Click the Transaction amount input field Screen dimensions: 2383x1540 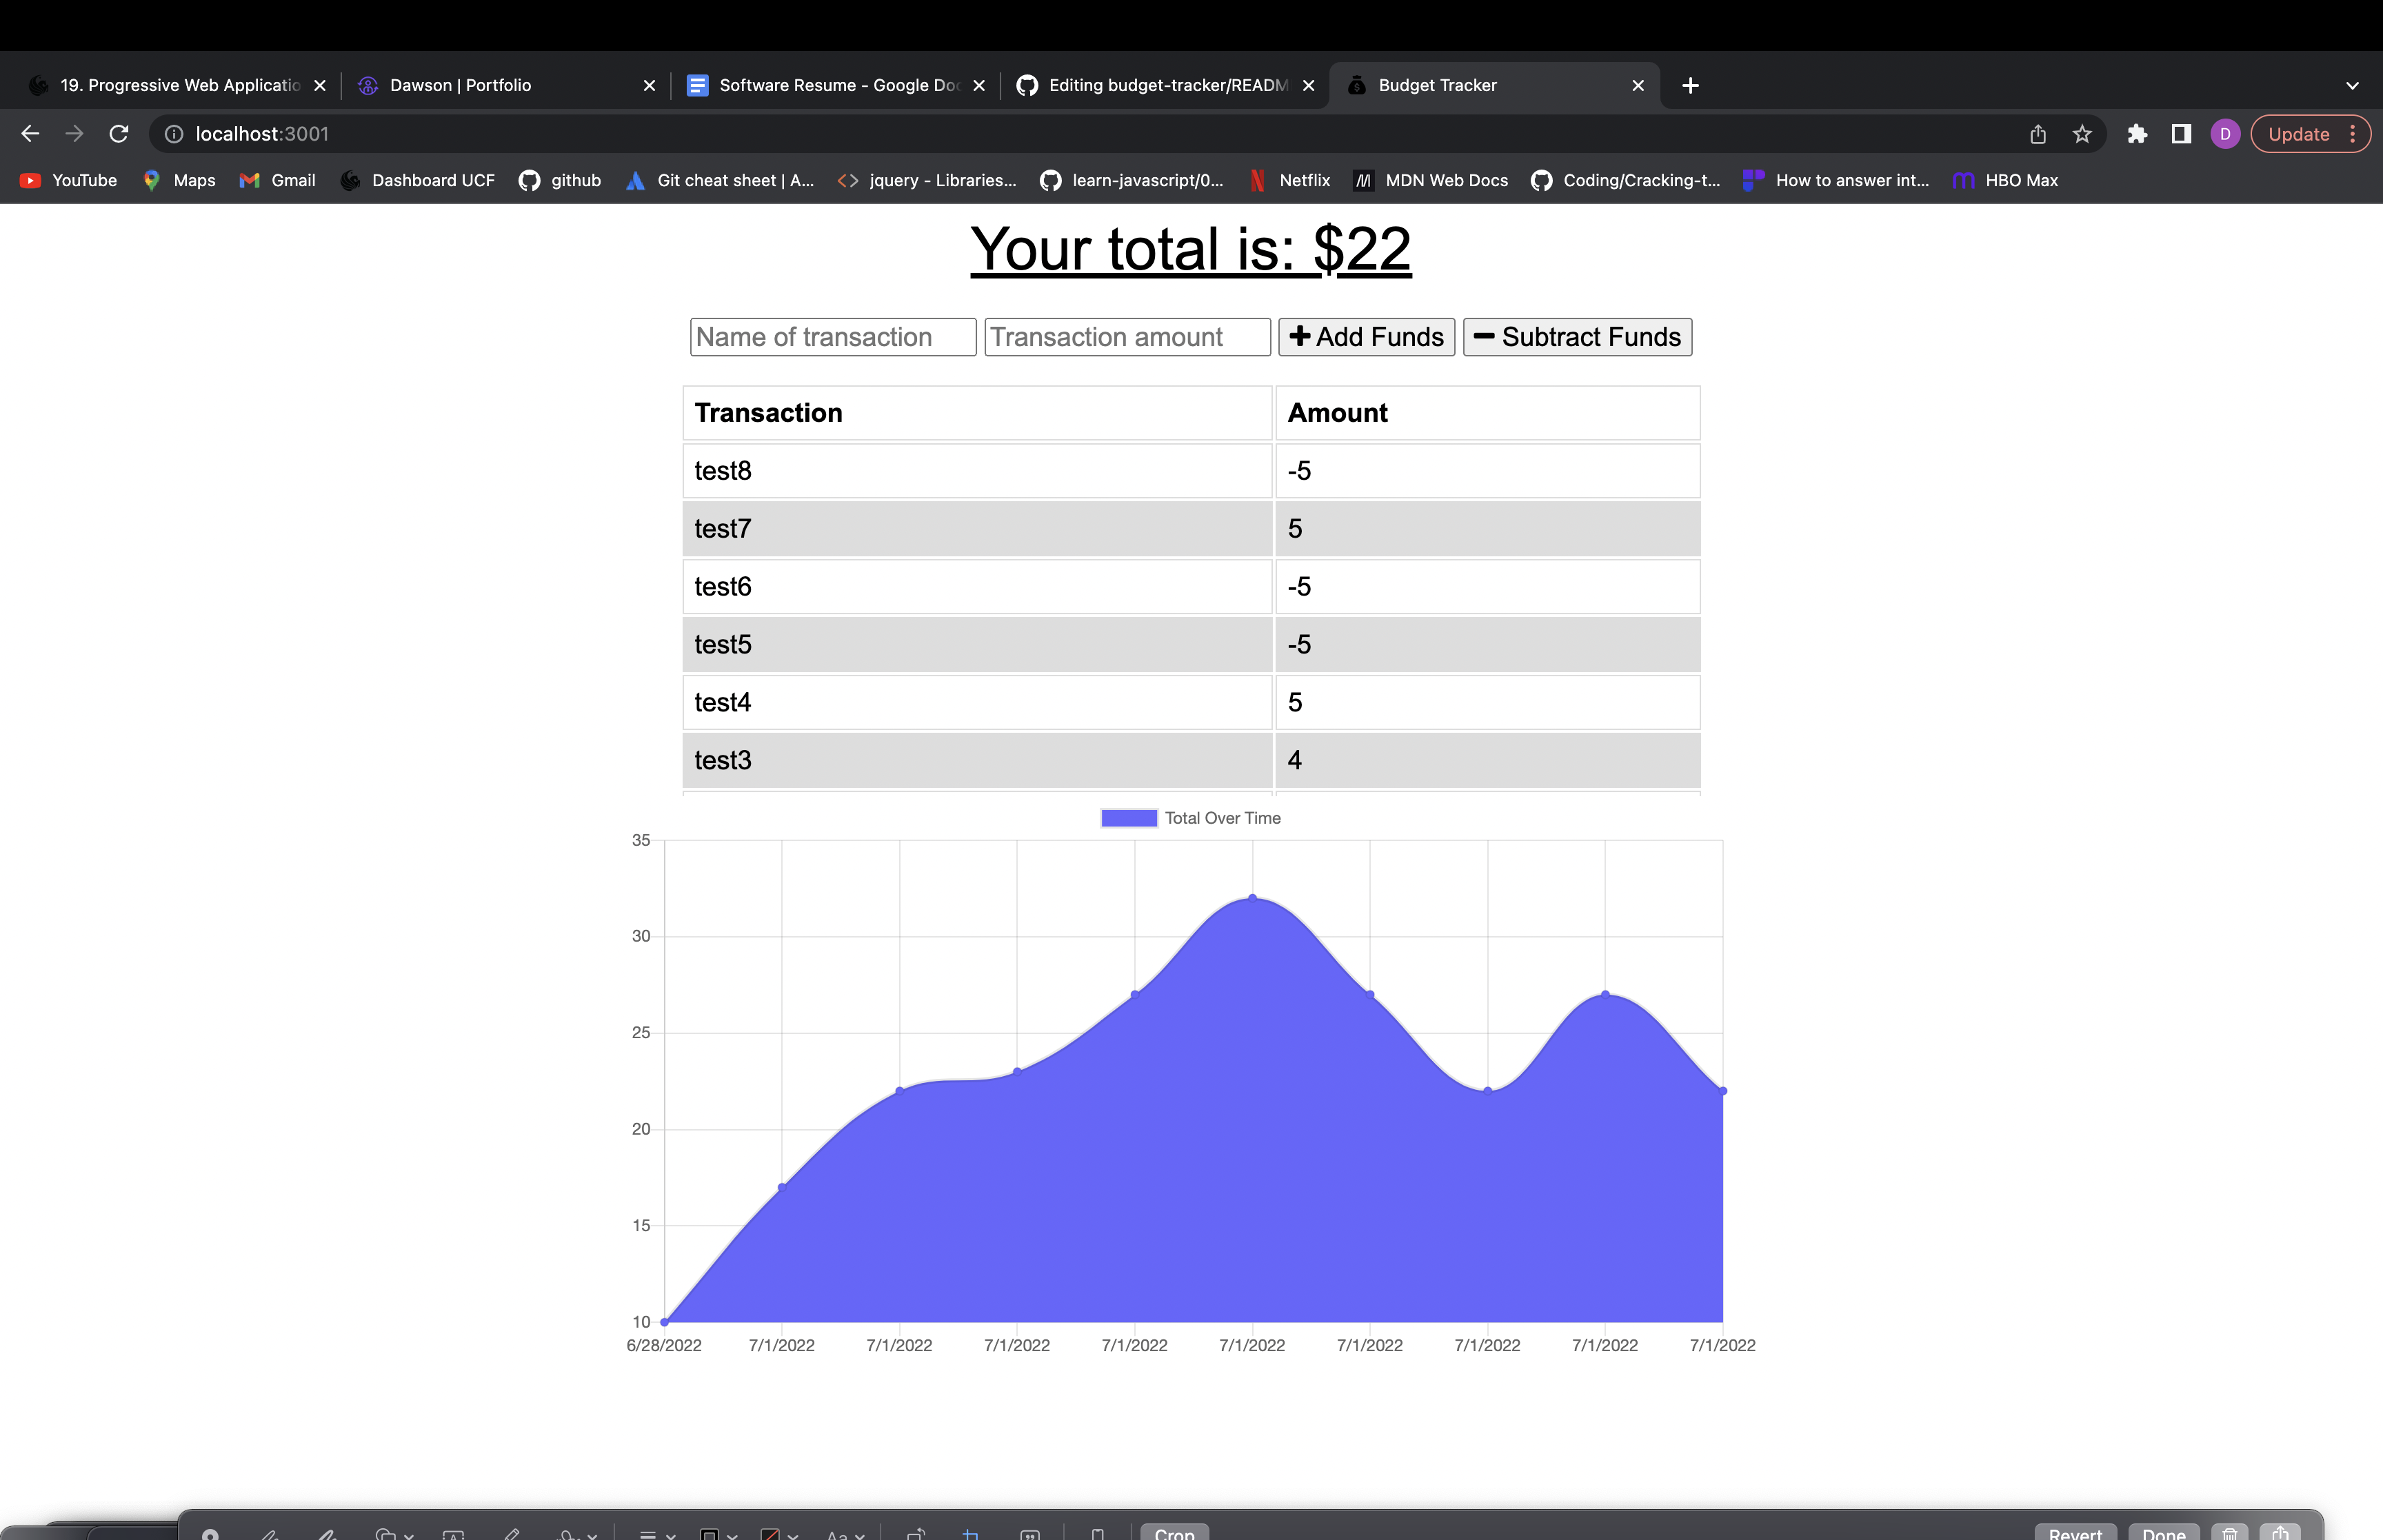pyautogui.click(x=1127, y=337)
